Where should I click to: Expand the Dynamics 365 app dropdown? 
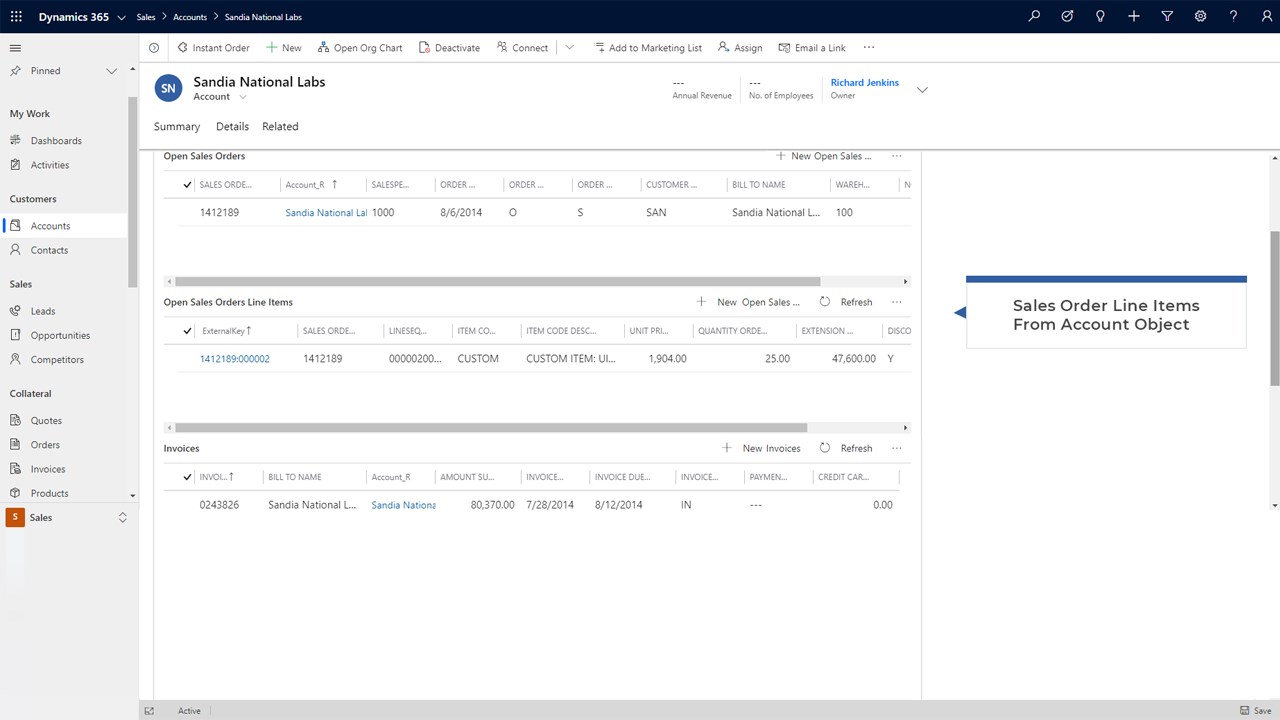click(x=121, y=17)
